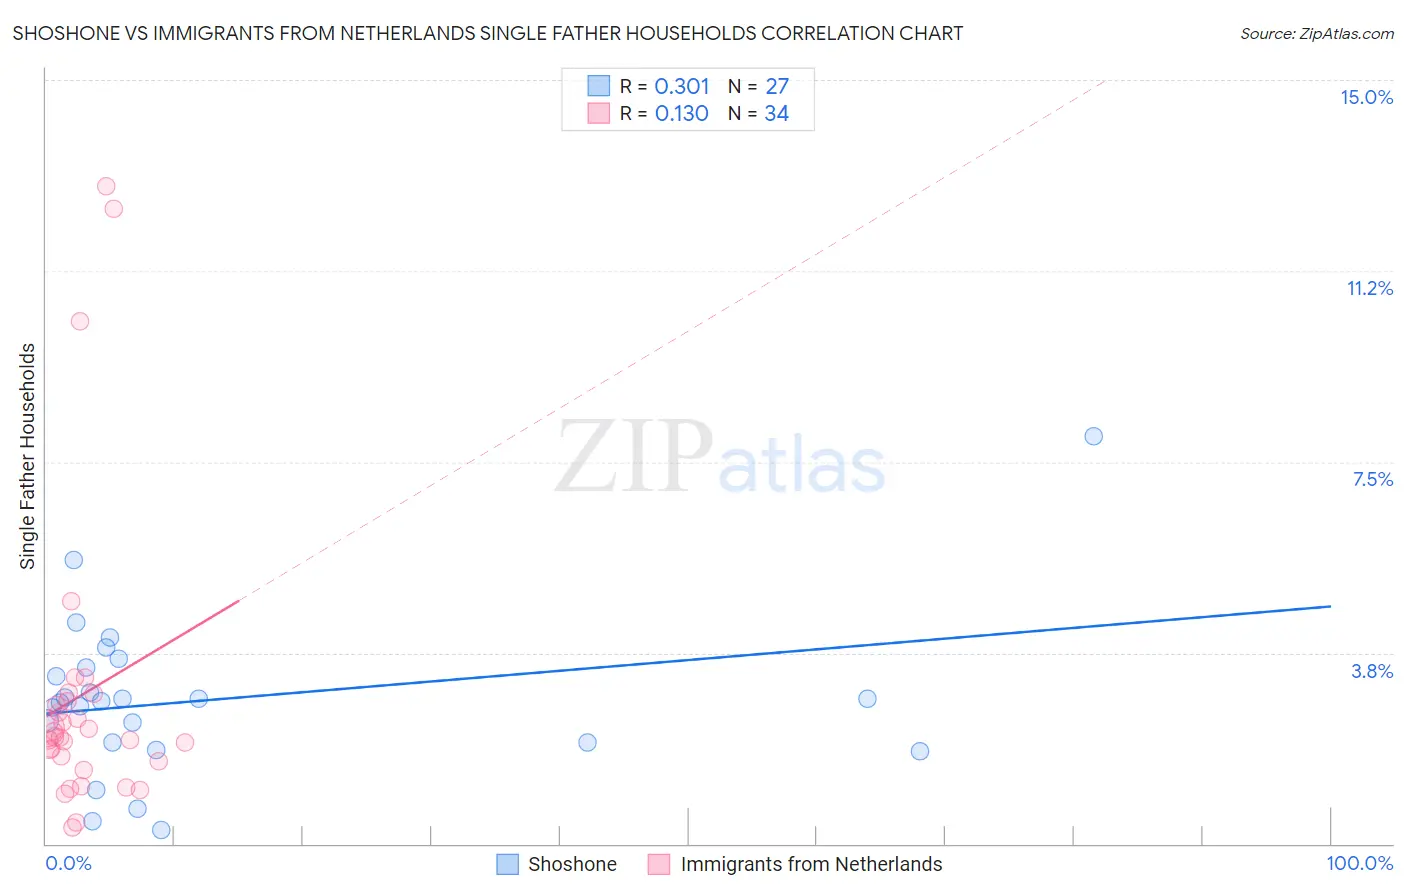The height and width of the screenshot is (892, 1406).
Task: Select the Immigrants from Netherlands legend label
Action: pos(811,864)
